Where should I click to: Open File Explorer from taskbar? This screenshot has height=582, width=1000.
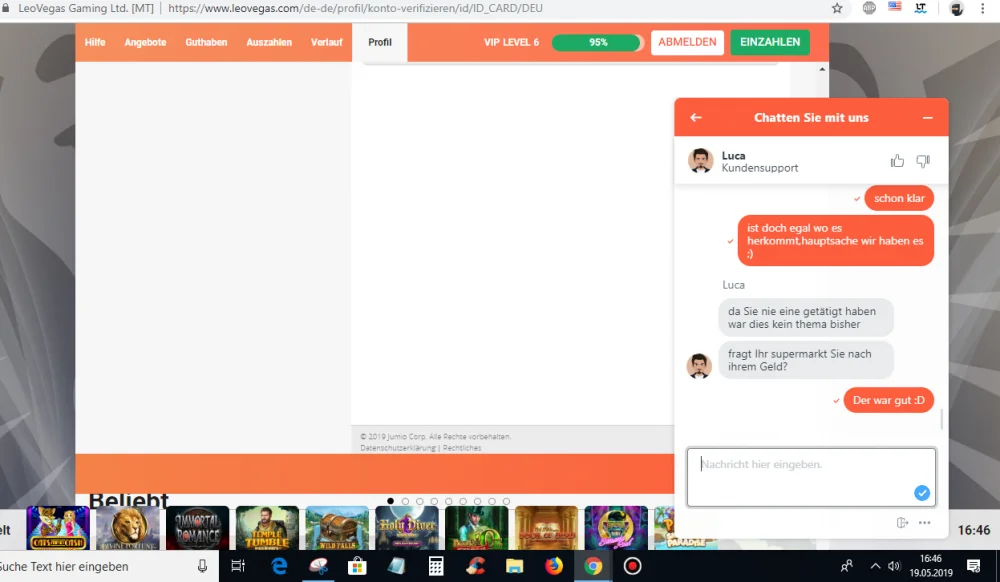514,566
